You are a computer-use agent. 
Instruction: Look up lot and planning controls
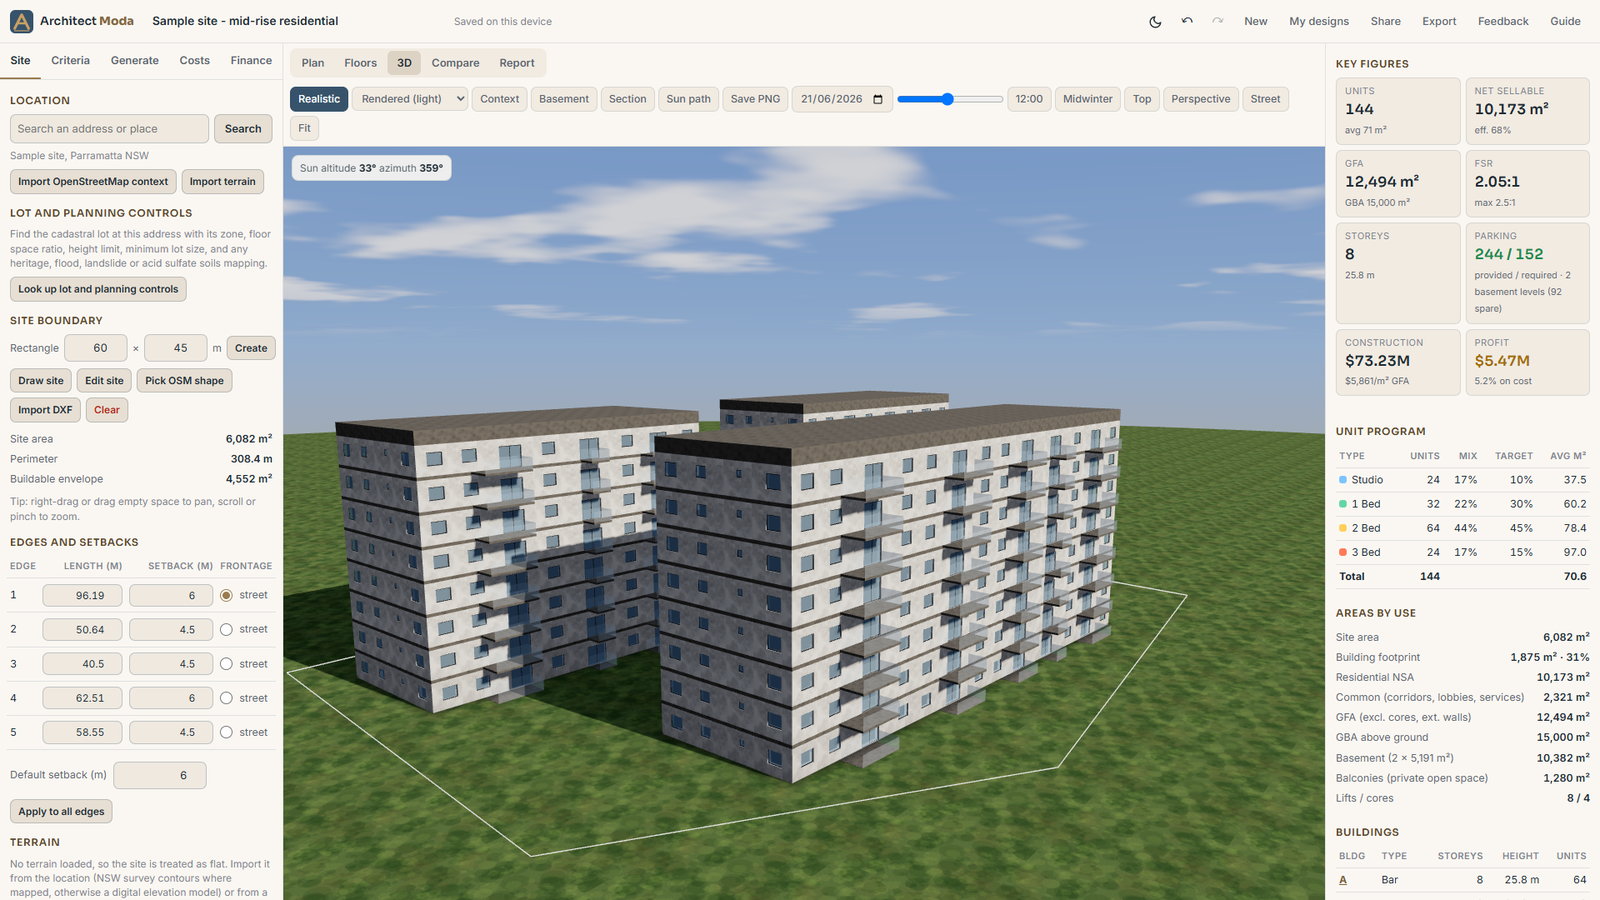(98, 289)
